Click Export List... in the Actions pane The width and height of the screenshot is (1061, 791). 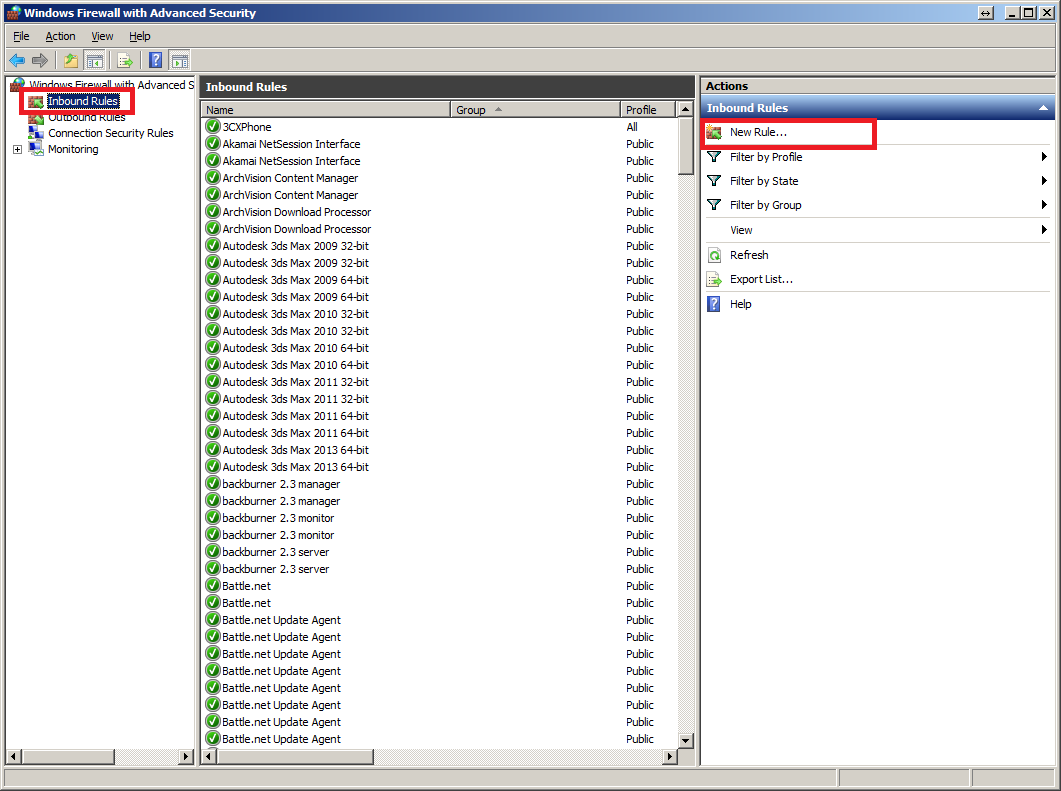[x=761, y=279]
